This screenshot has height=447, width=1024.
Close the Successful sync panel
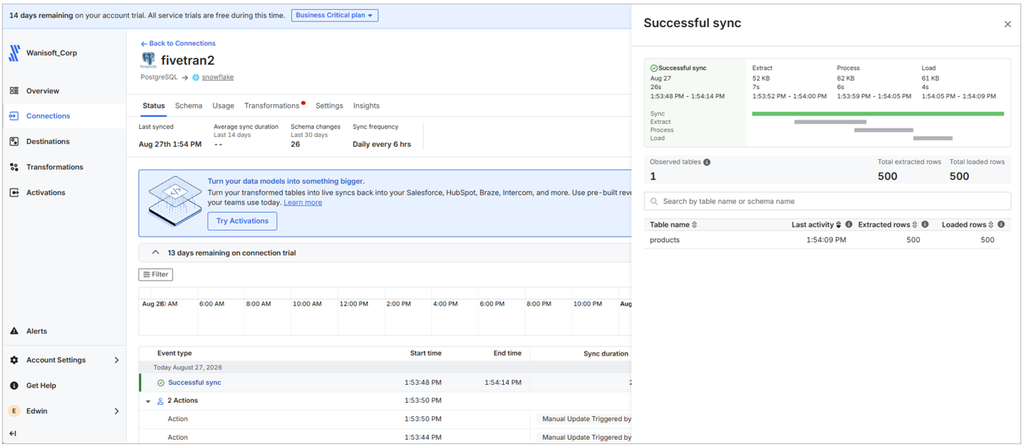coord(1008,24)
